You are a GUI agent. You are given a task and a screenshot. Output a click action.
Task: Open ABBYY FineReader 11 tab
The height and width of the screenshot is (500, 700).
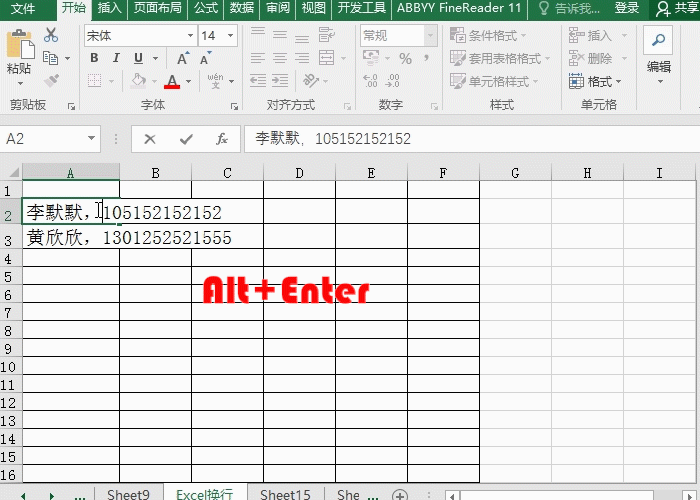tap(459, 8)
